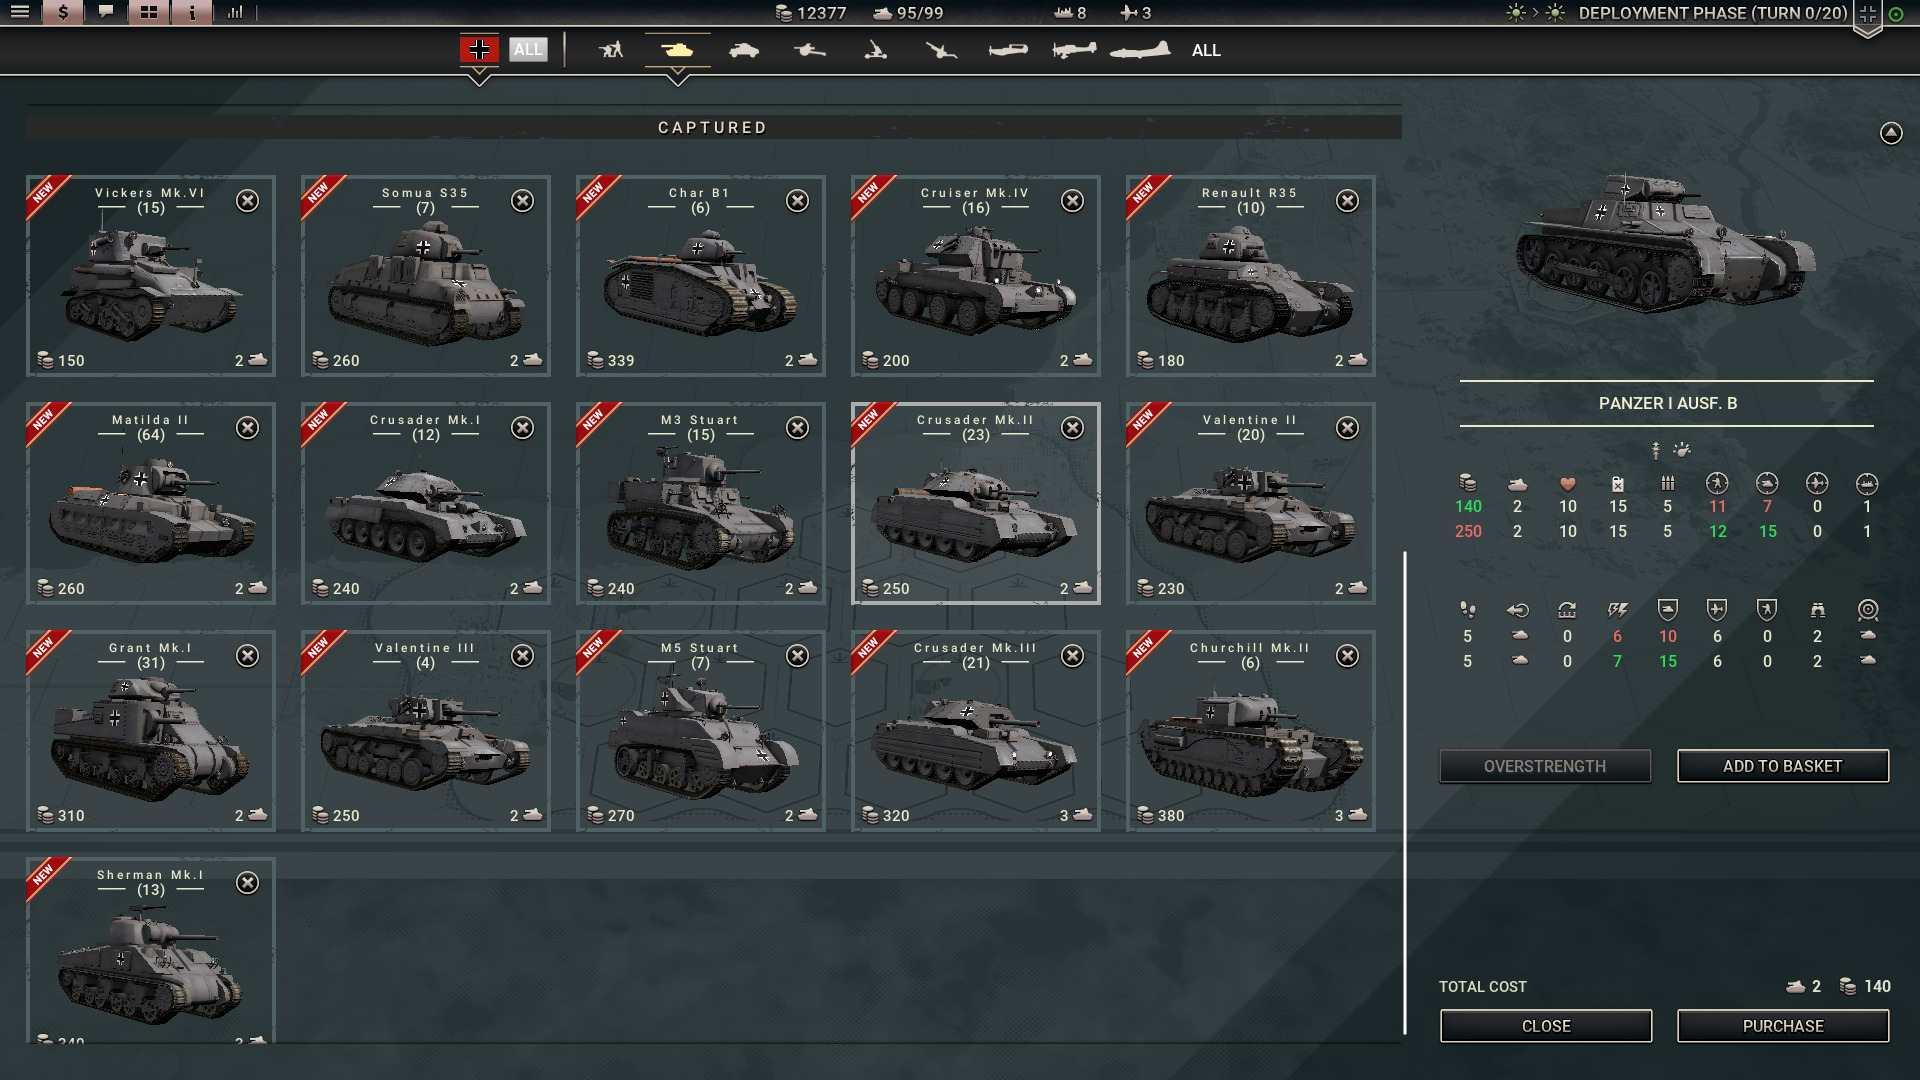Collapse unit details with round arrow button
Screen dimensions: 1920x1080
point(1890,133)
